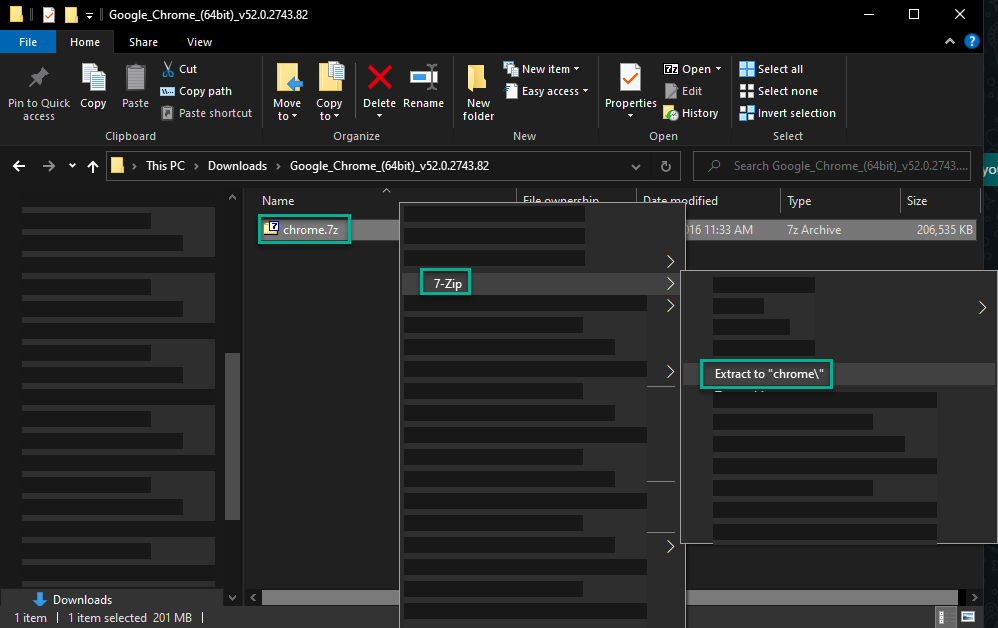Refresh the current folder view
Screen dimensions: 998x628
(666, 166)
